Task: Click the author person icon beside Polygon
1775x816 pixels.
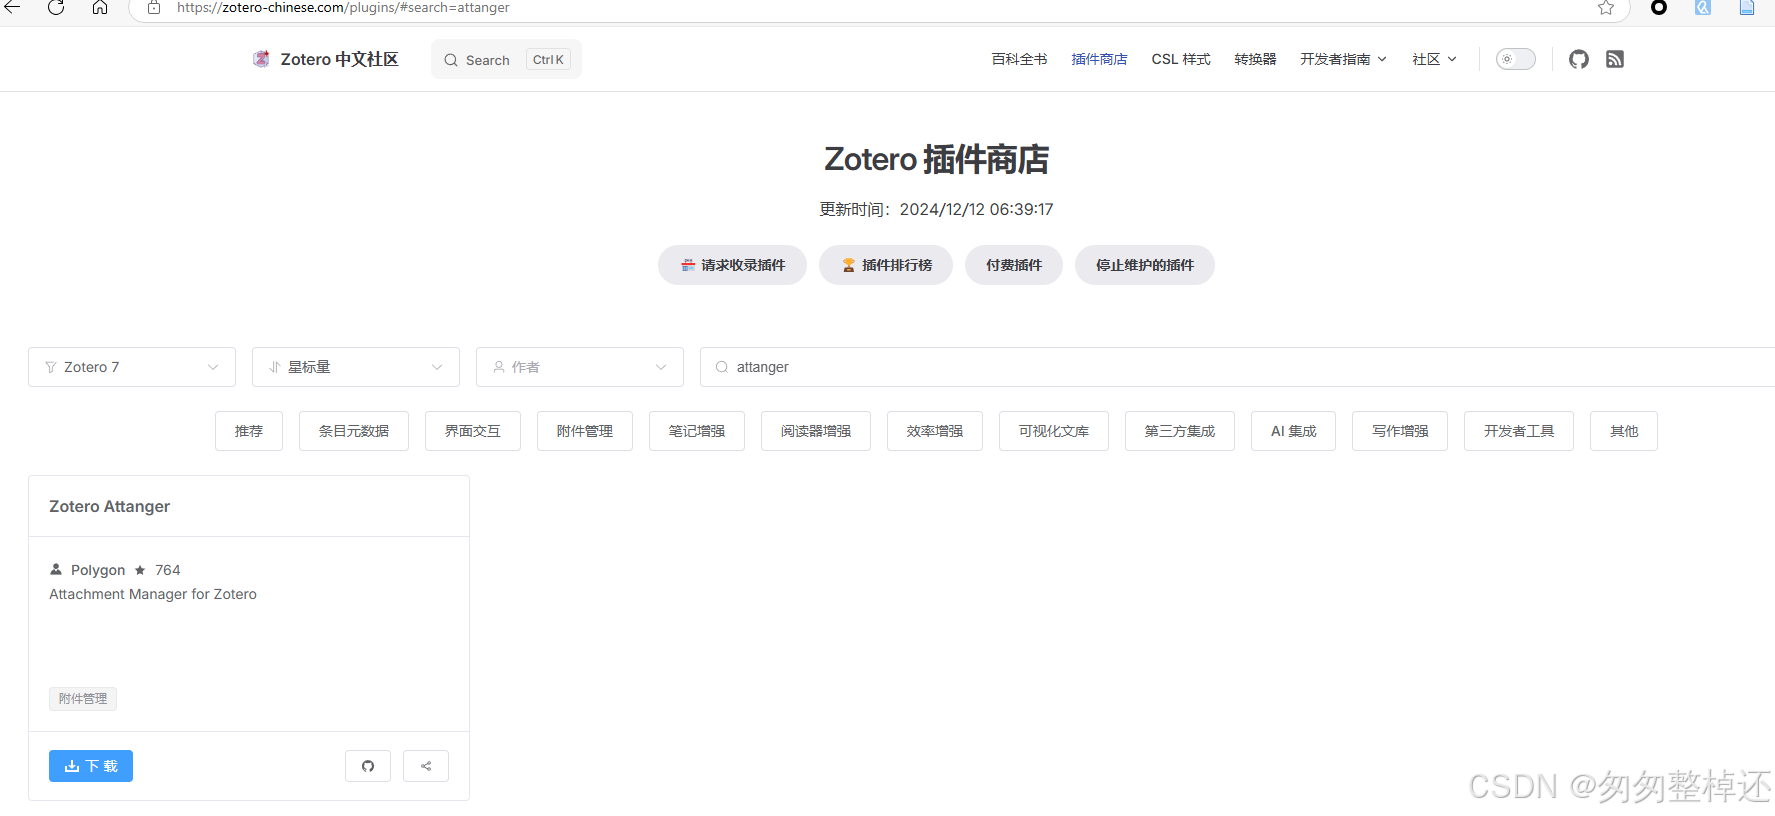Action: click(x=56, y=569)
